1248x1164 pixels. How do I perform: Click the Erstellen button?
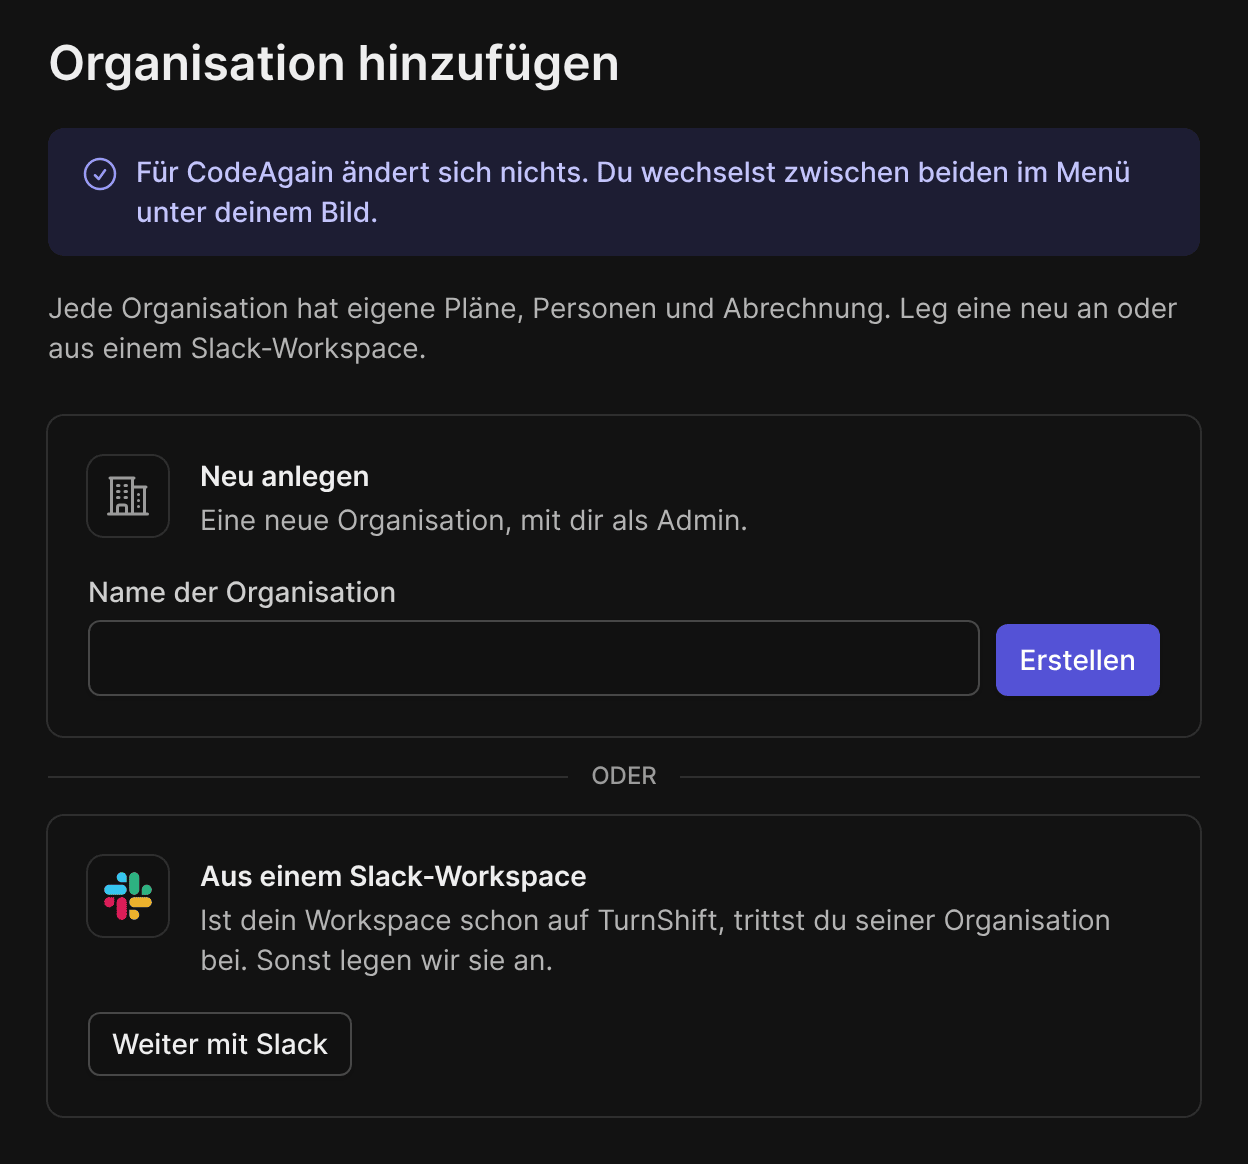(1078, 660)
